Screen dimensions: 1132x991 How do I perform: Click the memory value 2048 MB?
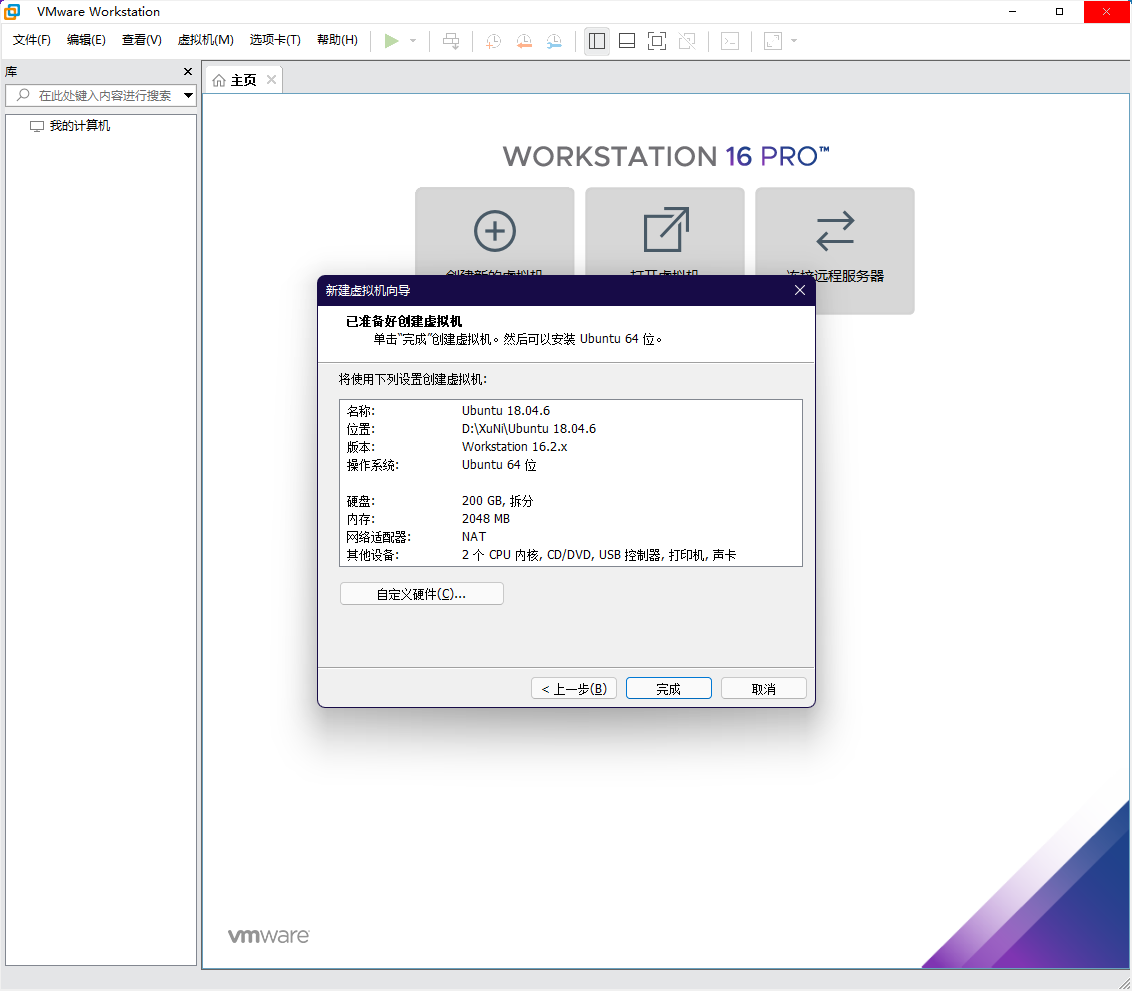pos(486,519)
